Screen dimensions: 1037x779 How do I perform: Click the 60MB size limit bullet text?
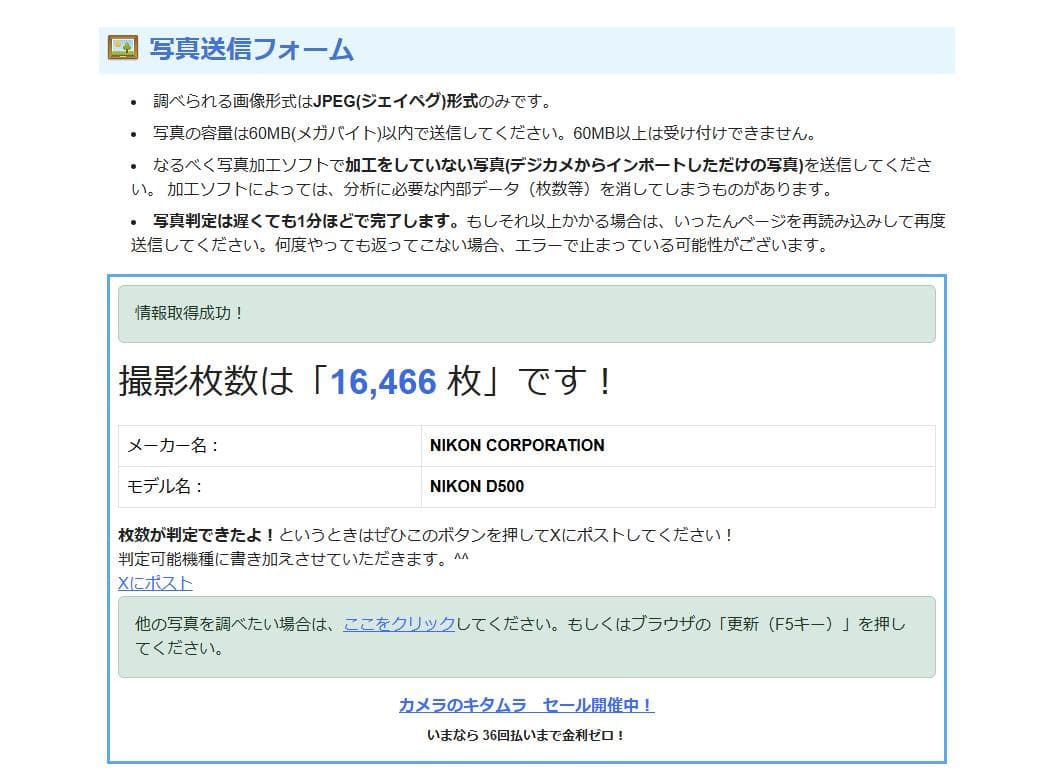pos(485,133)
